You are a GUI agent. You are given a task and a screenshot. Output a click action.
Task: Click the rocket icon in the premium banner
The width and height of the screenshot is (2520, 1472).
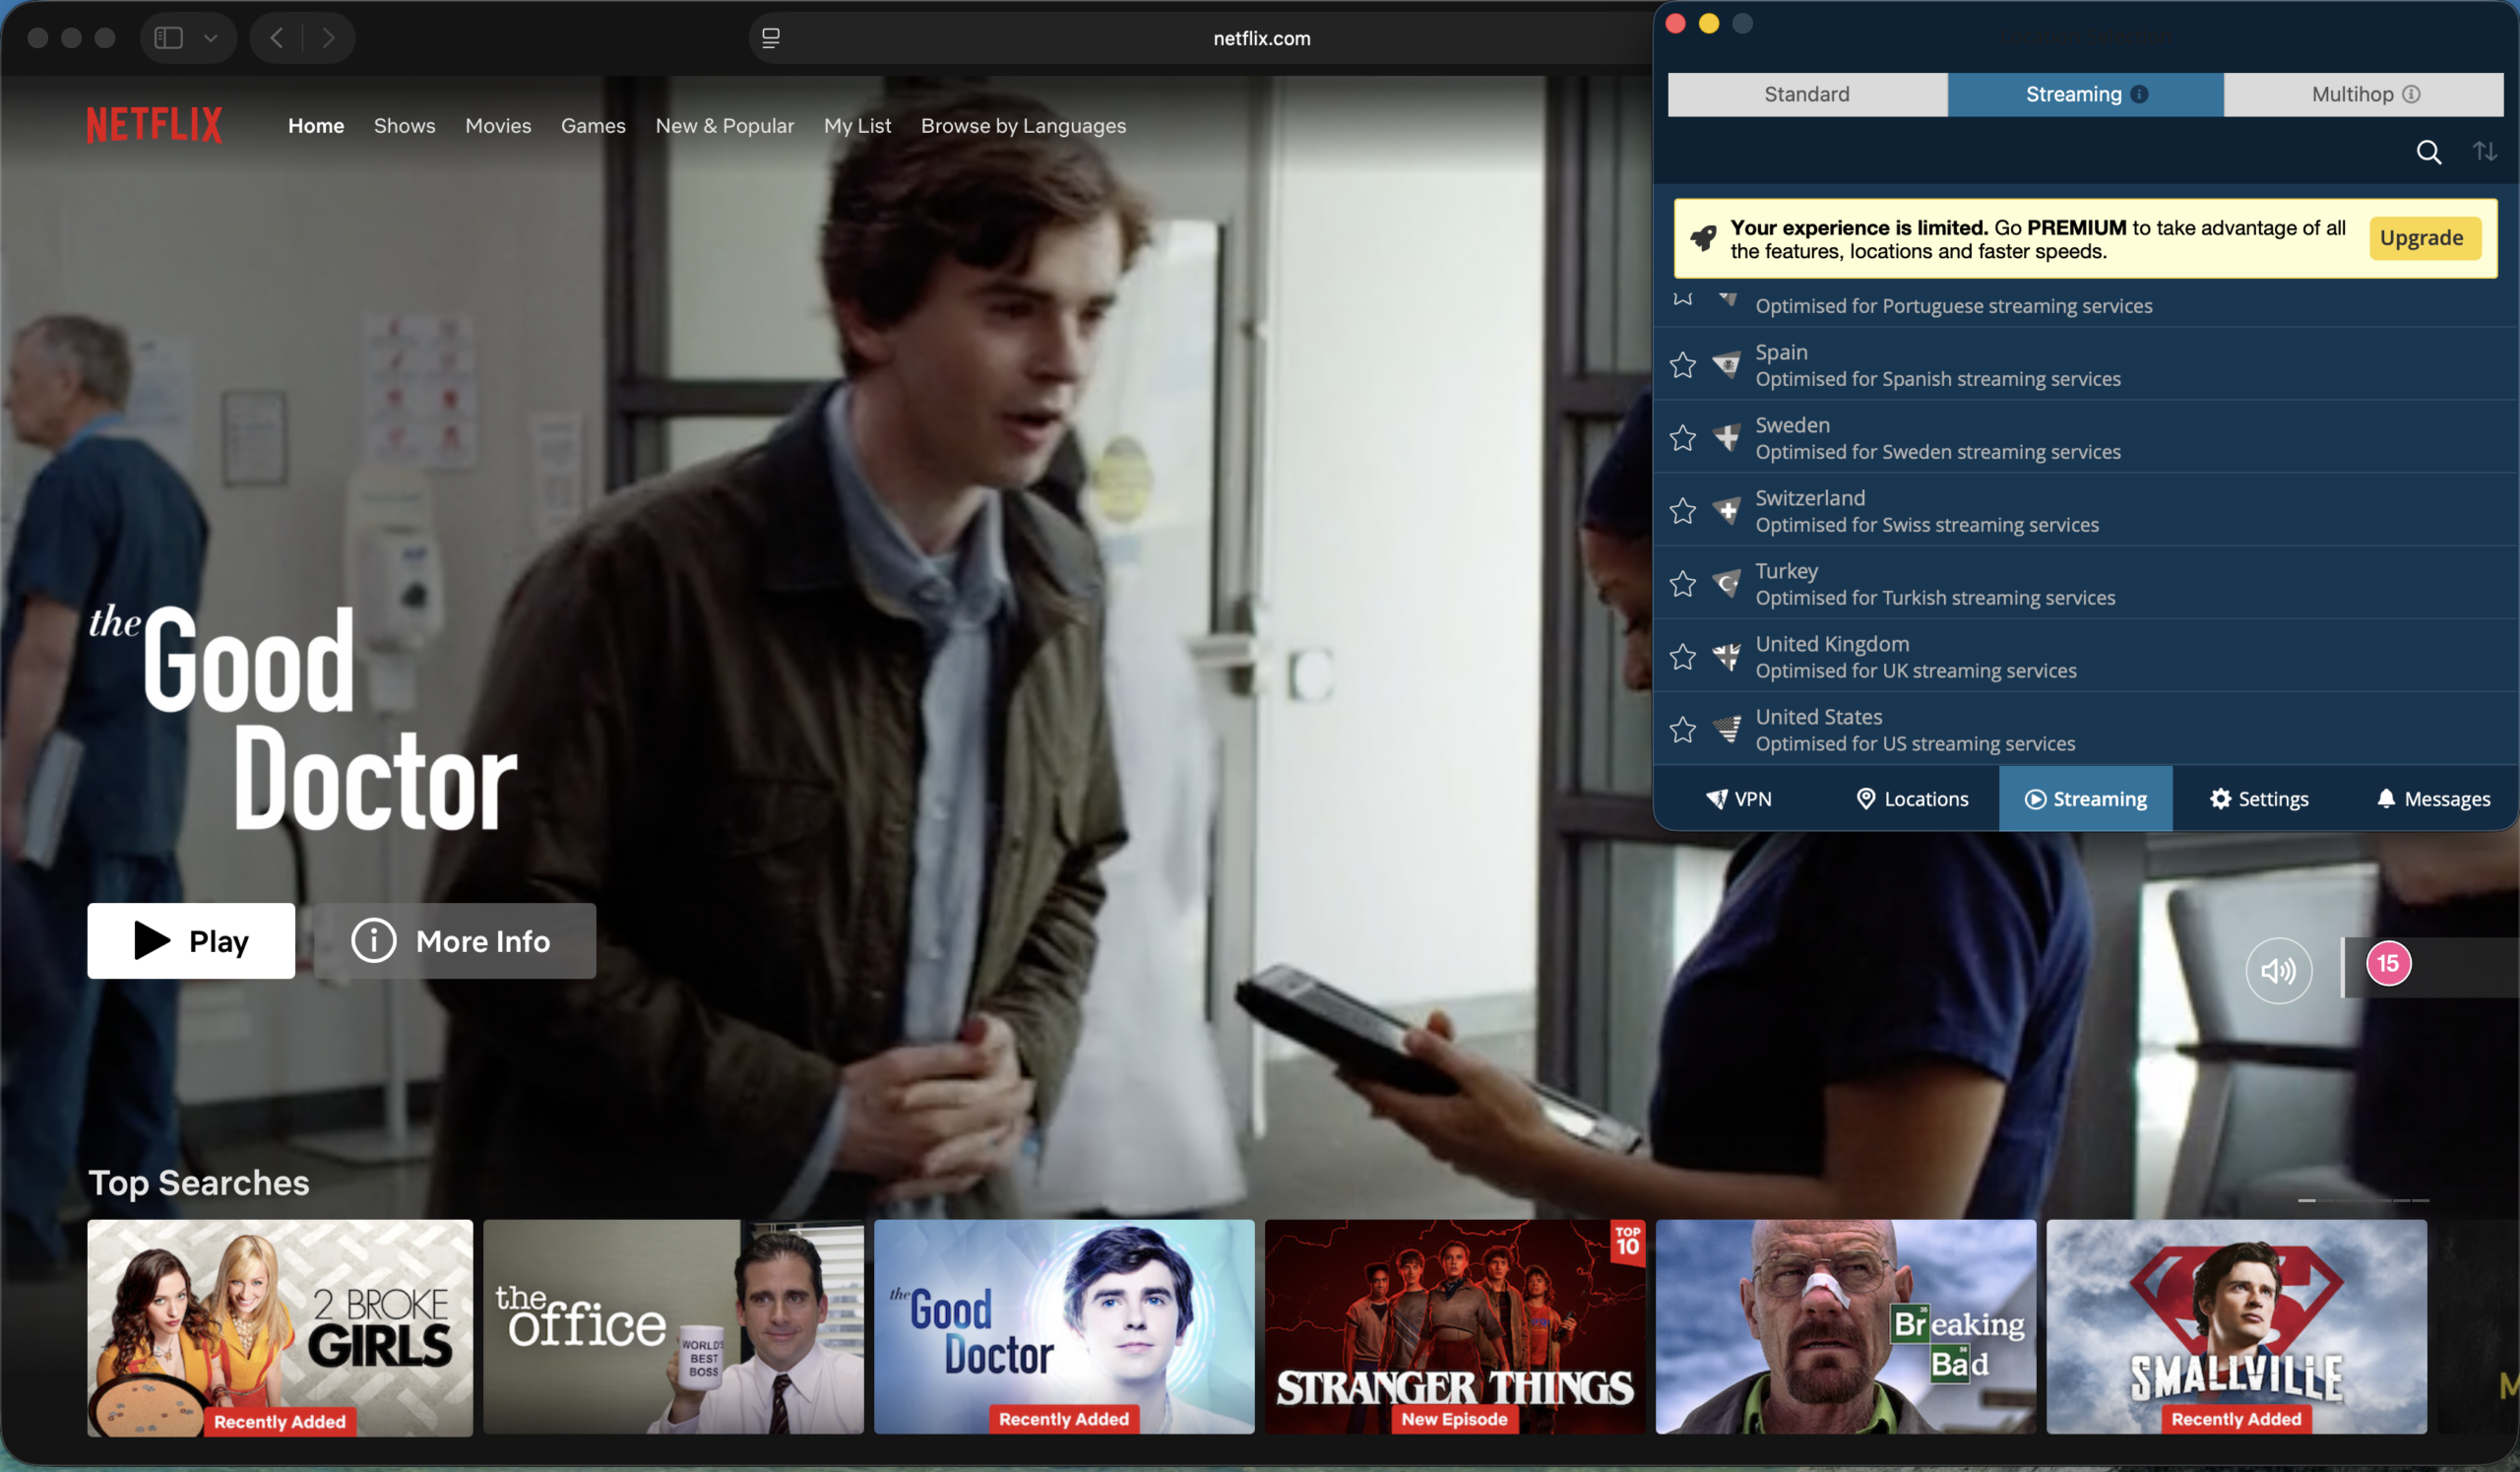coord(1703,238)
